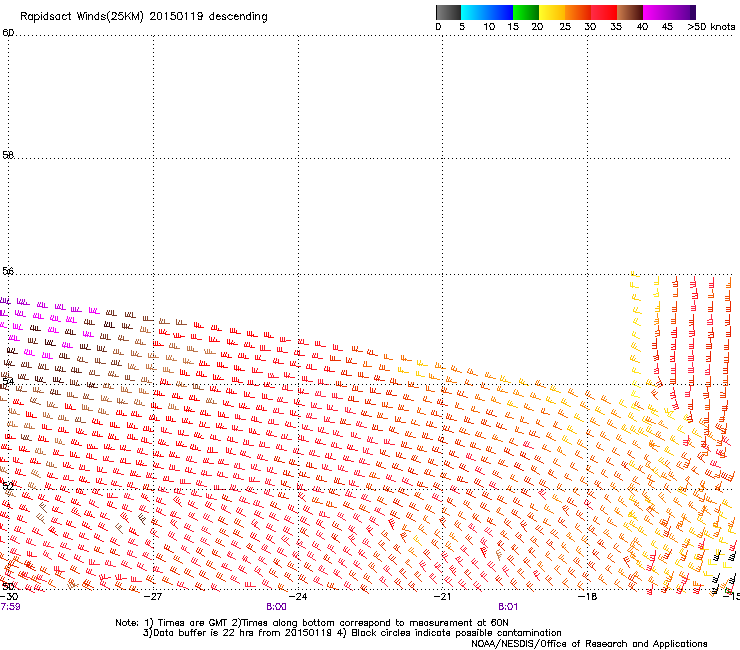The image size is (740, 650).
Task: Click the '40' label under the color bar
Action: click(642, 27)
